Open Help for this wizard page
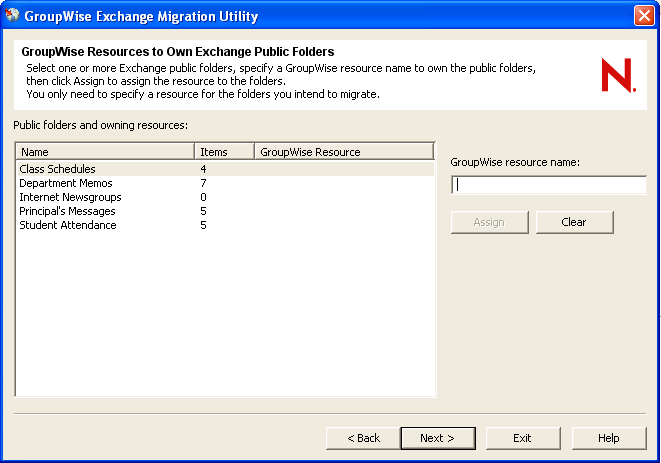 (x=609, y=438)
